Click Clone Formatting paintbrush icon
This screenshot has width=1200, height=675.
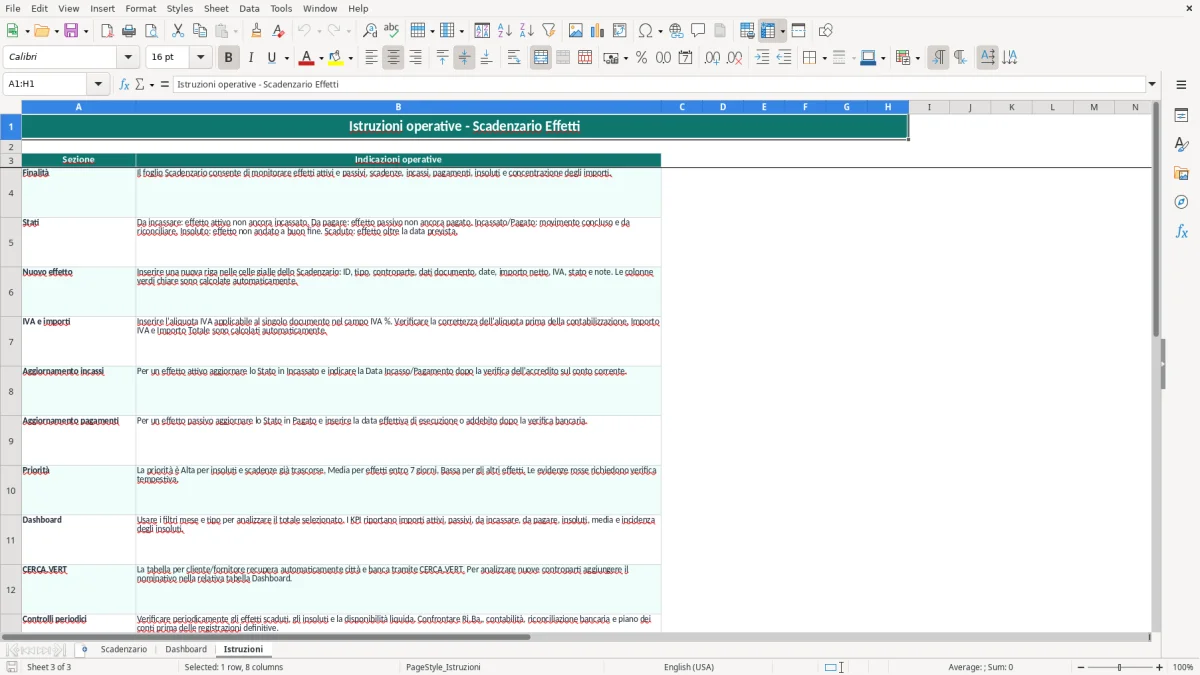257,31
